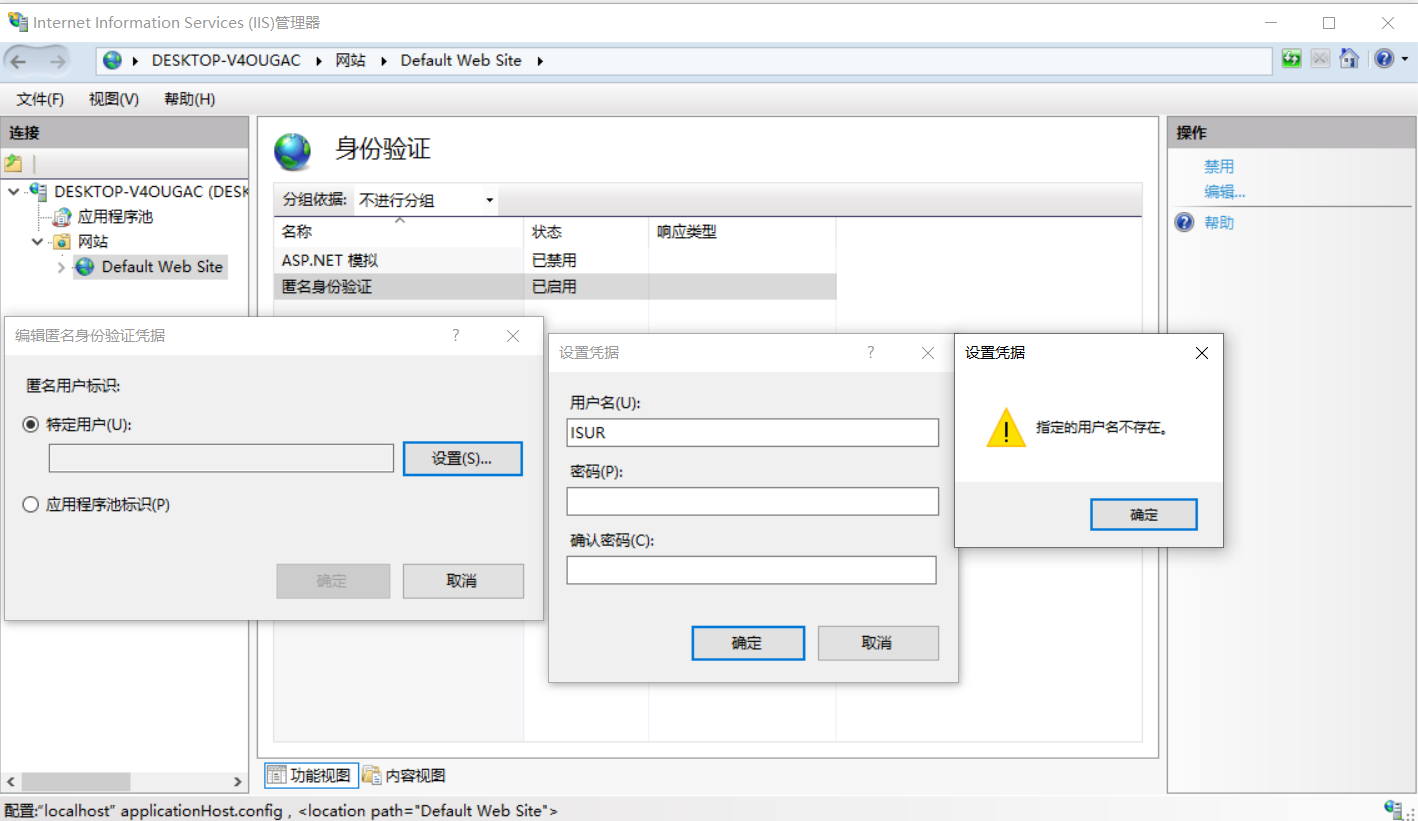Open breadcrumb arrow after Default Web Site
1418x821 pixels.
[x=540, y=61]
